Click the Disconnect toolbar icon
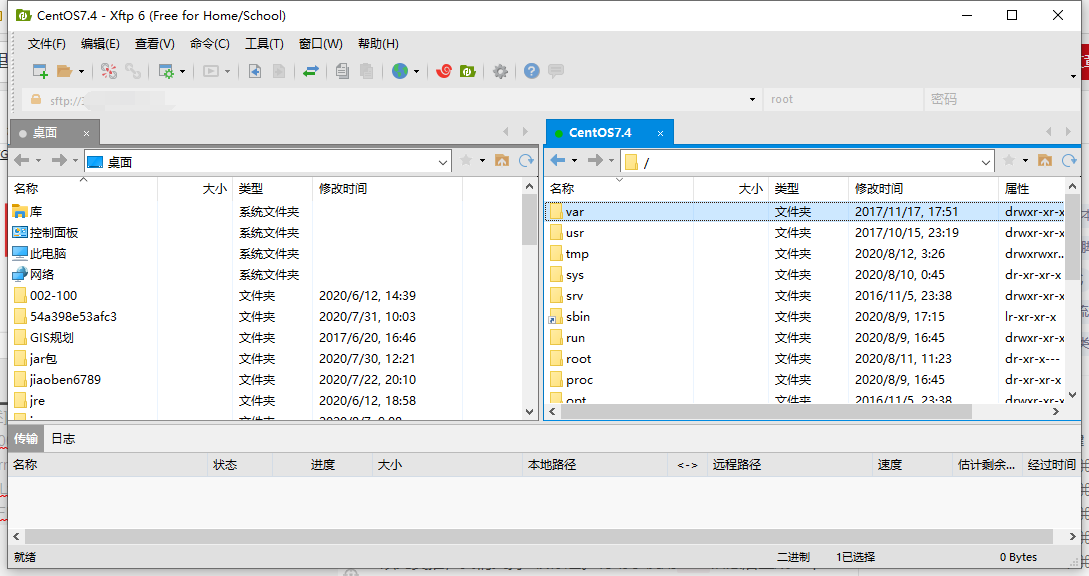 point(108,71)
